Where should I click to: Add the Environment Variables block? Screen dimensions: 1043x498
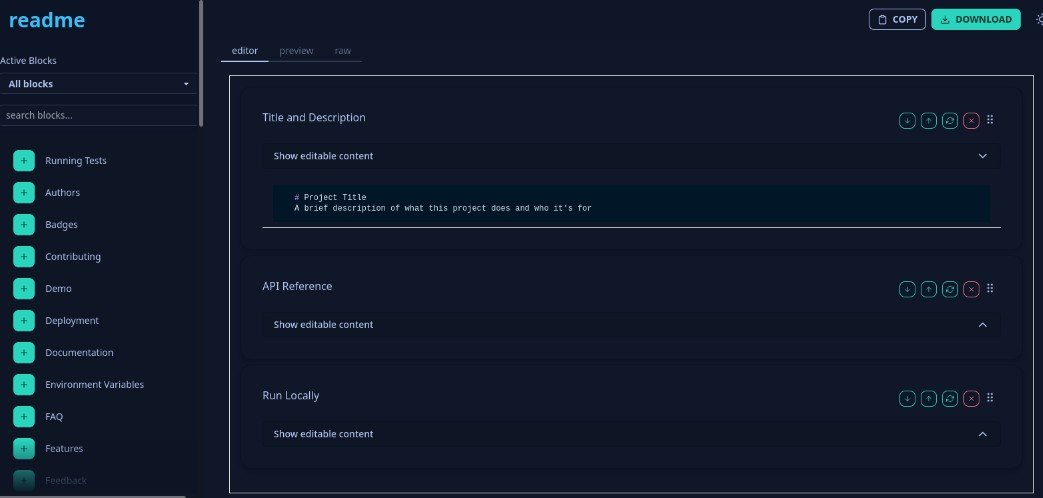click(x=24, y=384)
